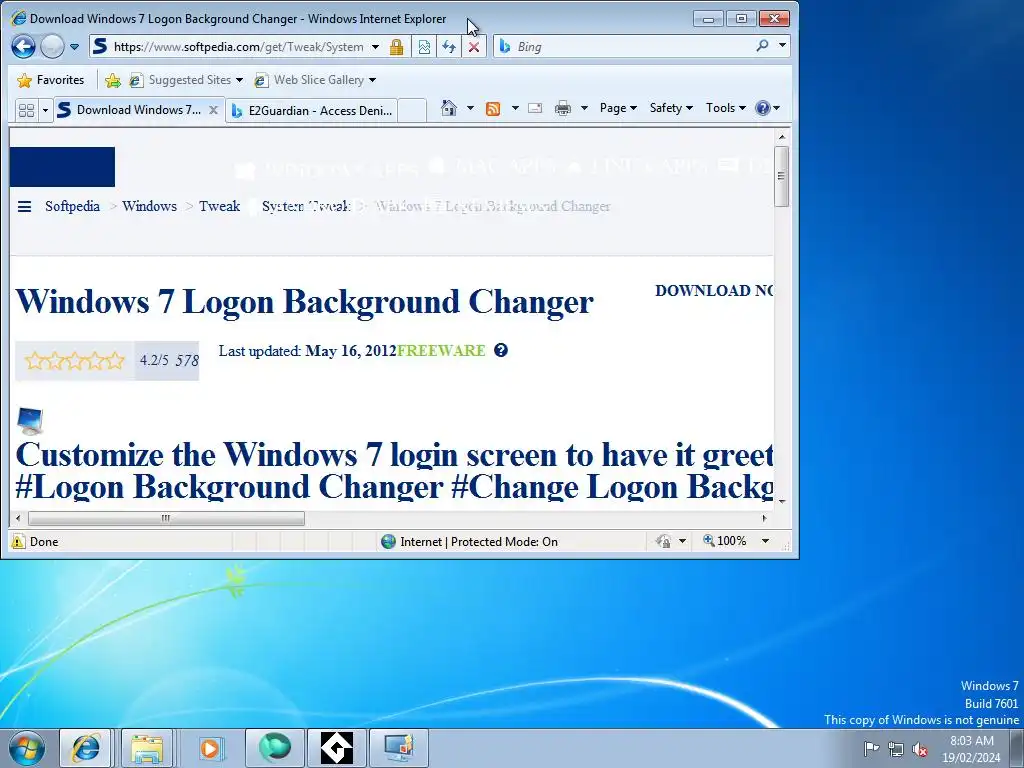Click the Add to Favorites Bar icon
This screenshot has width=1024, height=768.
tap(113, 80)
